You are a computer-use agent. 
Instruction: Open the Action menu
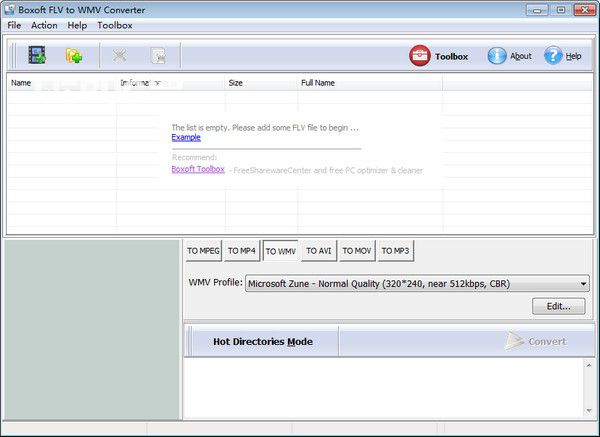point(44,25)
